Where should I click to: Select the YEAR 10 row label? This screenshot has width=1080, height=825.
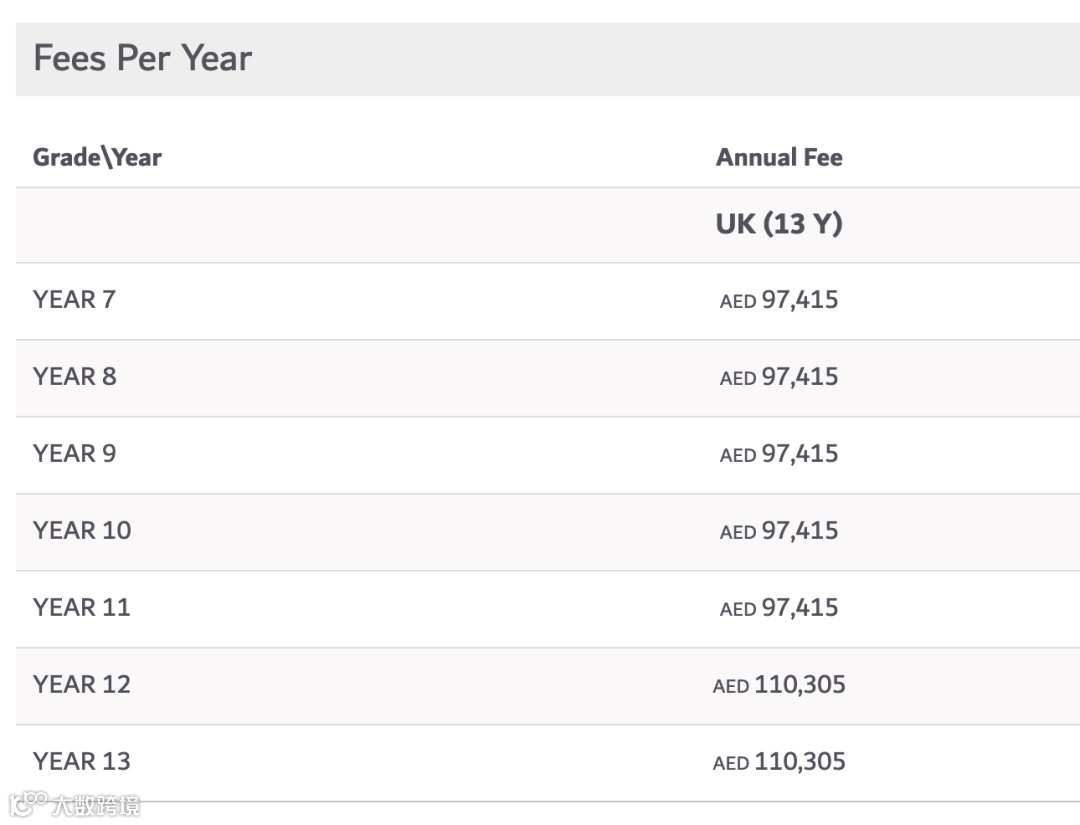click(82, 531)
